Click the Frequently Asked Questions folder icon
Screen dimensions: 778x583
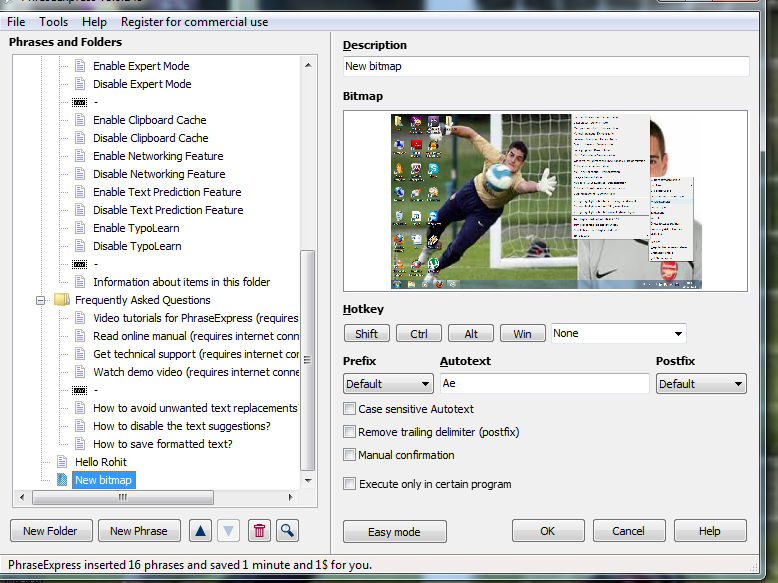point(62,300)
